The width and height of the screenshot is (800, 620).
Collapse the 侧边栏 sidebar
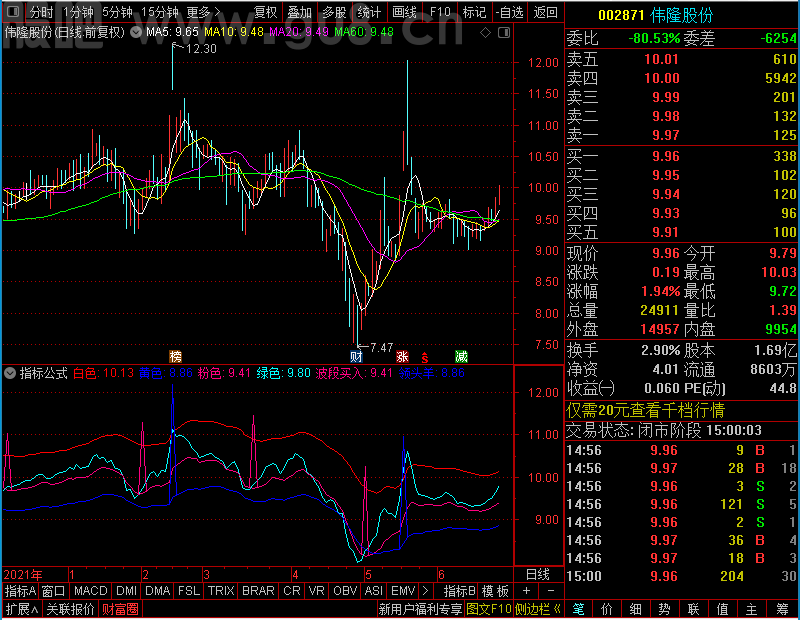pos(538,609)
